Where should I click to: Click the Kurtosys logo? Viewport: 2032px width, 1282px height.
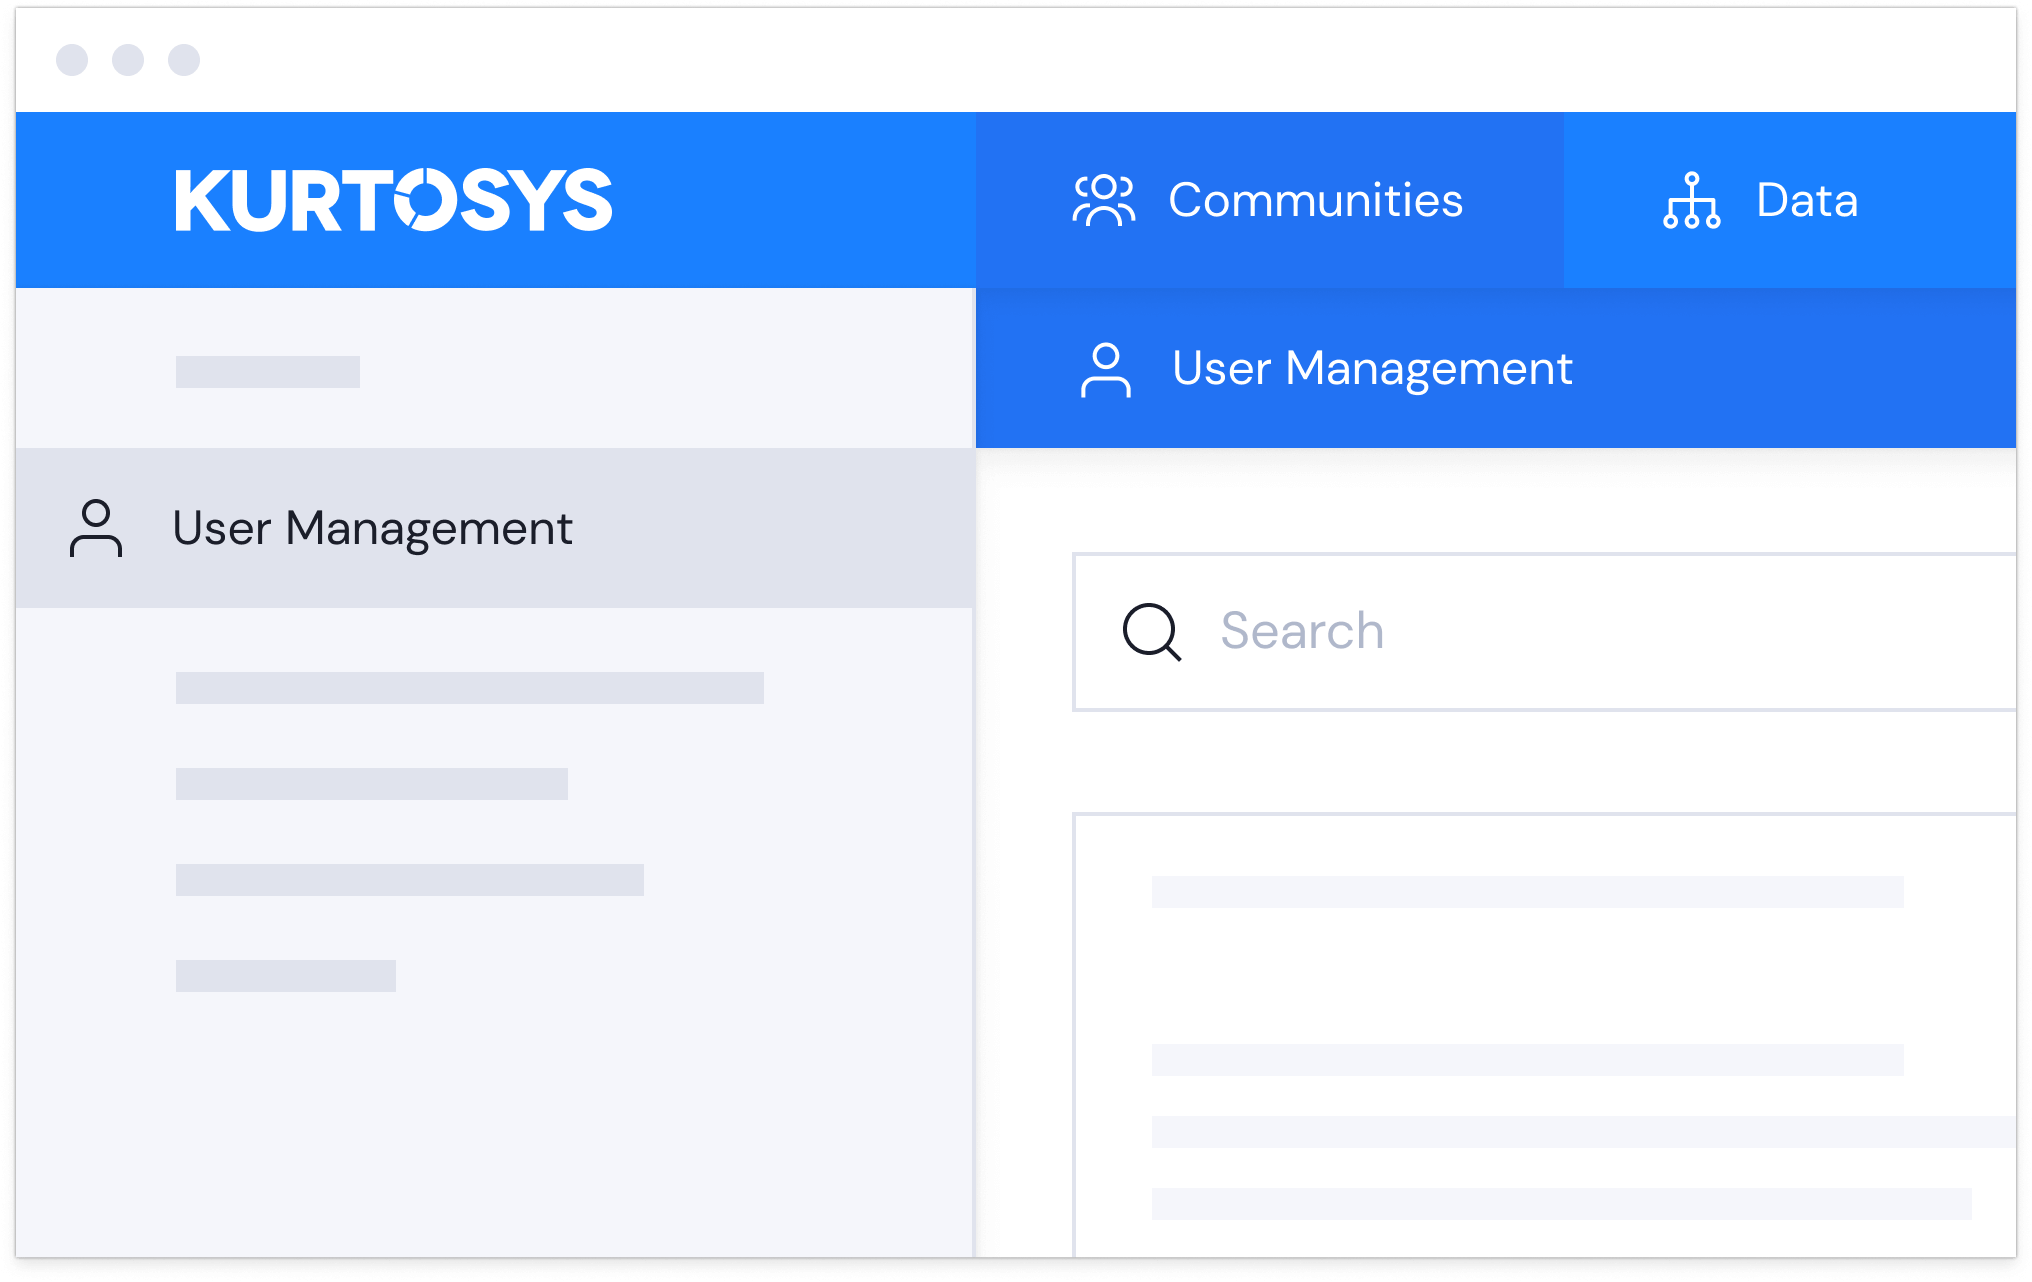click(393, 200)
